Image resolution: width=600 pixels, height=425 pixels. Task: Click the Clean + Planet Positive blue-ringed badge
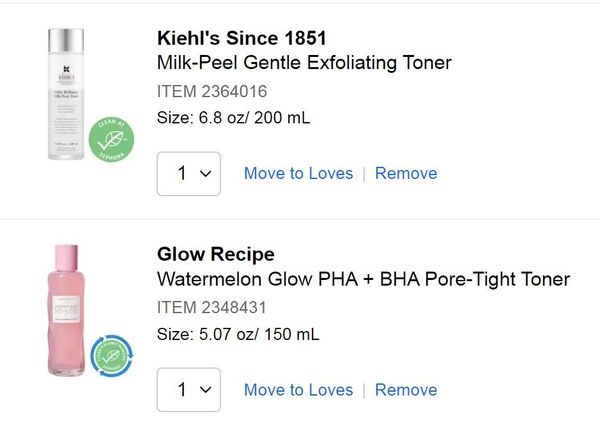(111, 355)
